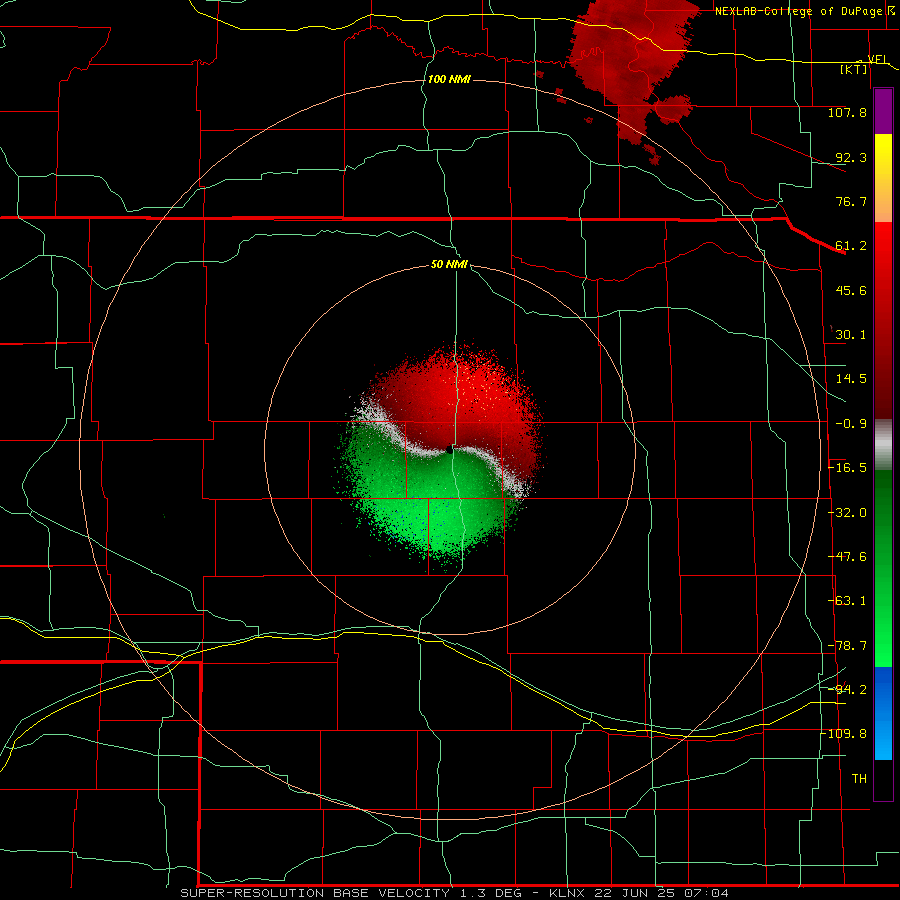Pick the purple segment of the velocity colorbar

(x=883, y=112)
